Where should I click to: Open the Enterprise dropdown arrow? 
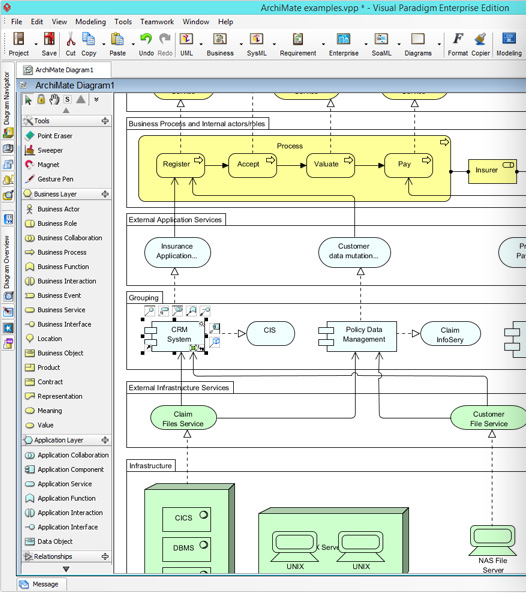366,44
